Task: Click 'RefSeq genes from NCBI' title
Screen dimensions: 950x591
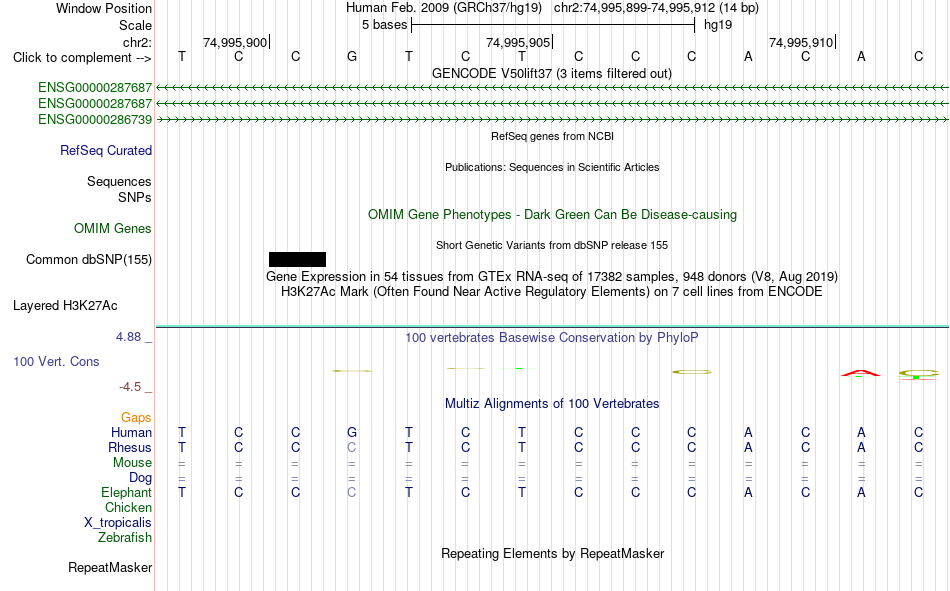Action: click(553, 136)
